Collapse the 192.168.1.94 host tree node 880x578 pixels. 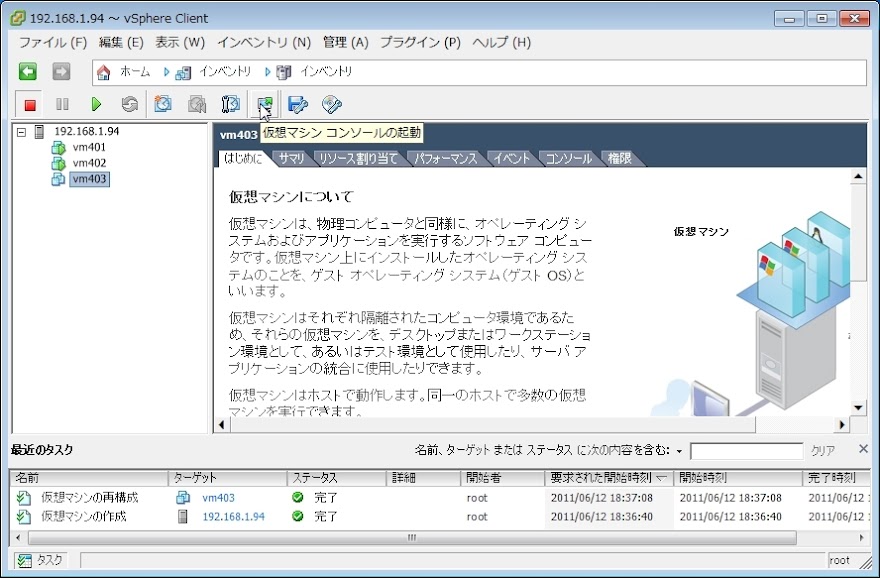[21, 132]
